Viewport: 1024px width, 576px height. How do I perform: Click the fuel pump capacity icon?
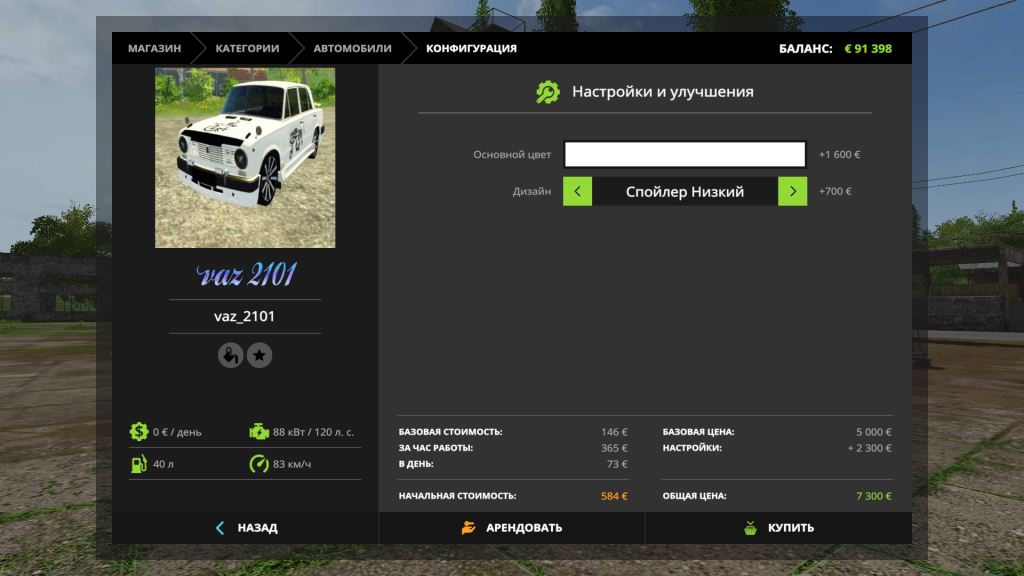click(138, 464)
